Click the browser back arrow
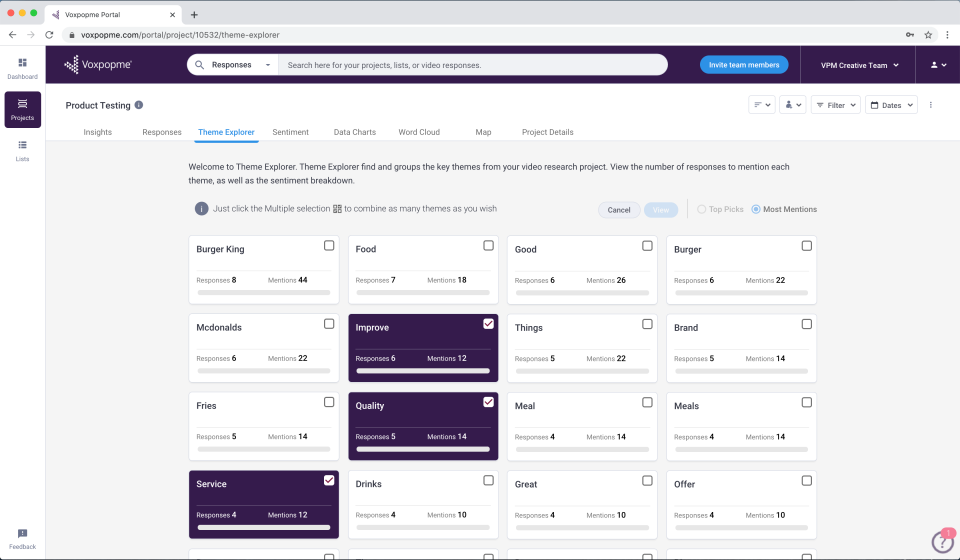 click(x=12, y=35)
